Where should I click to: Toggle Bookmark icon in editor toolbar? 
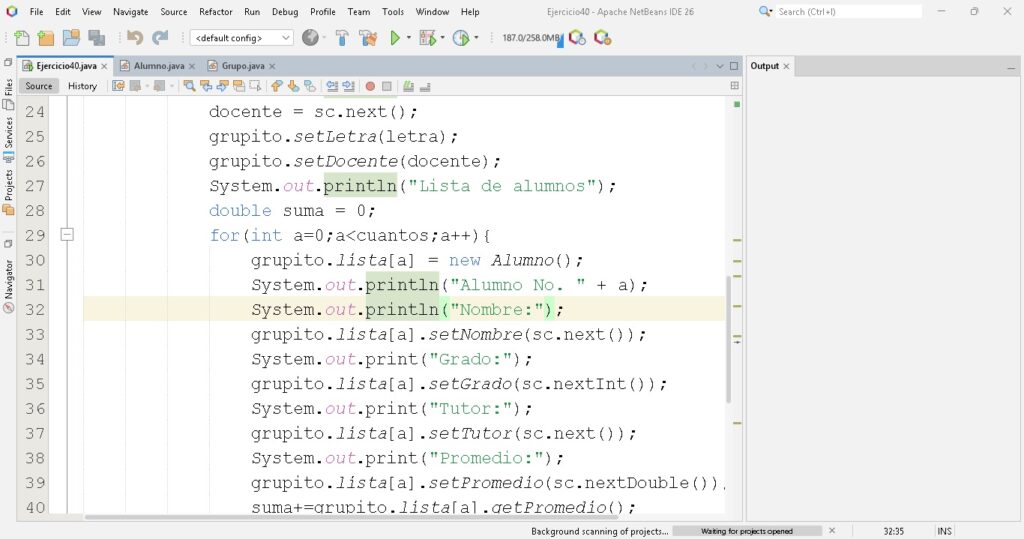click(x=310, y=86)
